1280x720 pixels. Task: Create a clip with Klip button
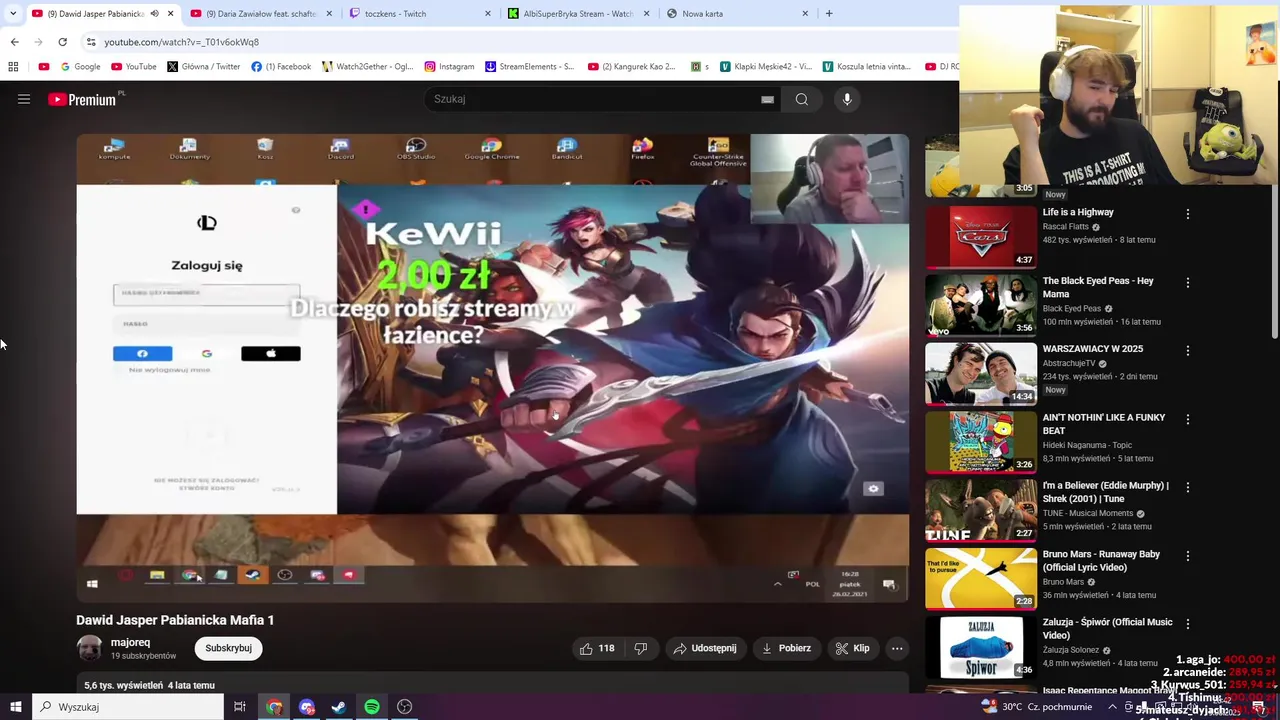point(853,648)
